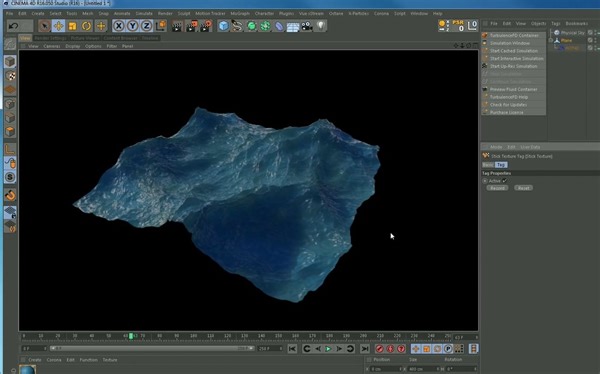Open the green generators icon
The width and height of the screenshot is (600, 374).
251,26
